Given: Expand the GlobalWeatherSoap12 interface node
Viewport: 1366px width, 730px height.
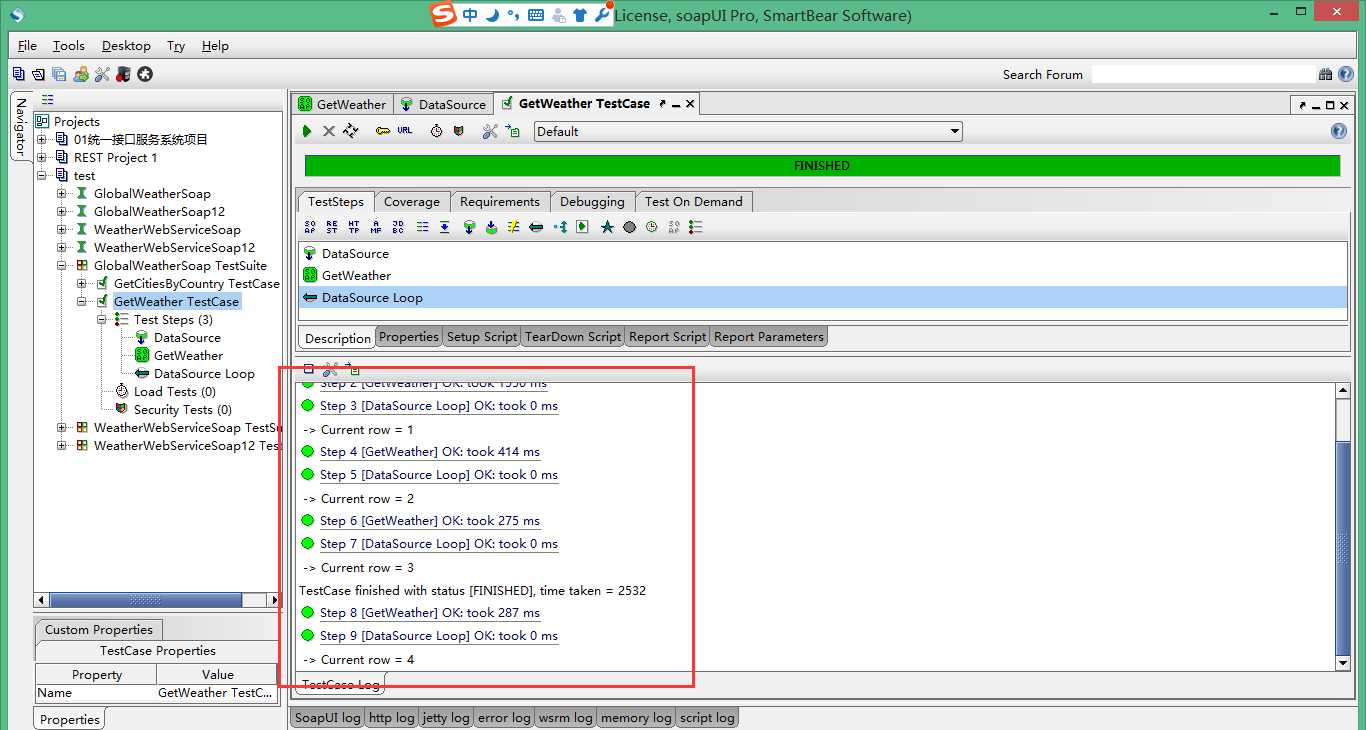Looking at the screenshot, I should tap(62, 212).
